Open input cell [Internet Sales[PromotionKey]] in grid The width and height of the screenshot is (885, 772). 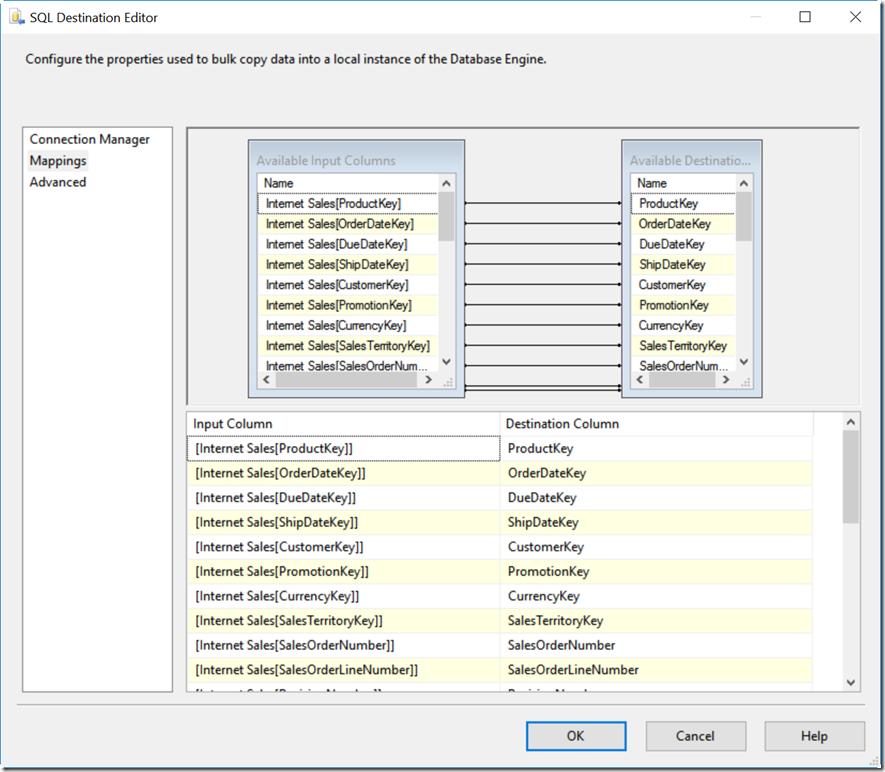[x=343, y=572]
